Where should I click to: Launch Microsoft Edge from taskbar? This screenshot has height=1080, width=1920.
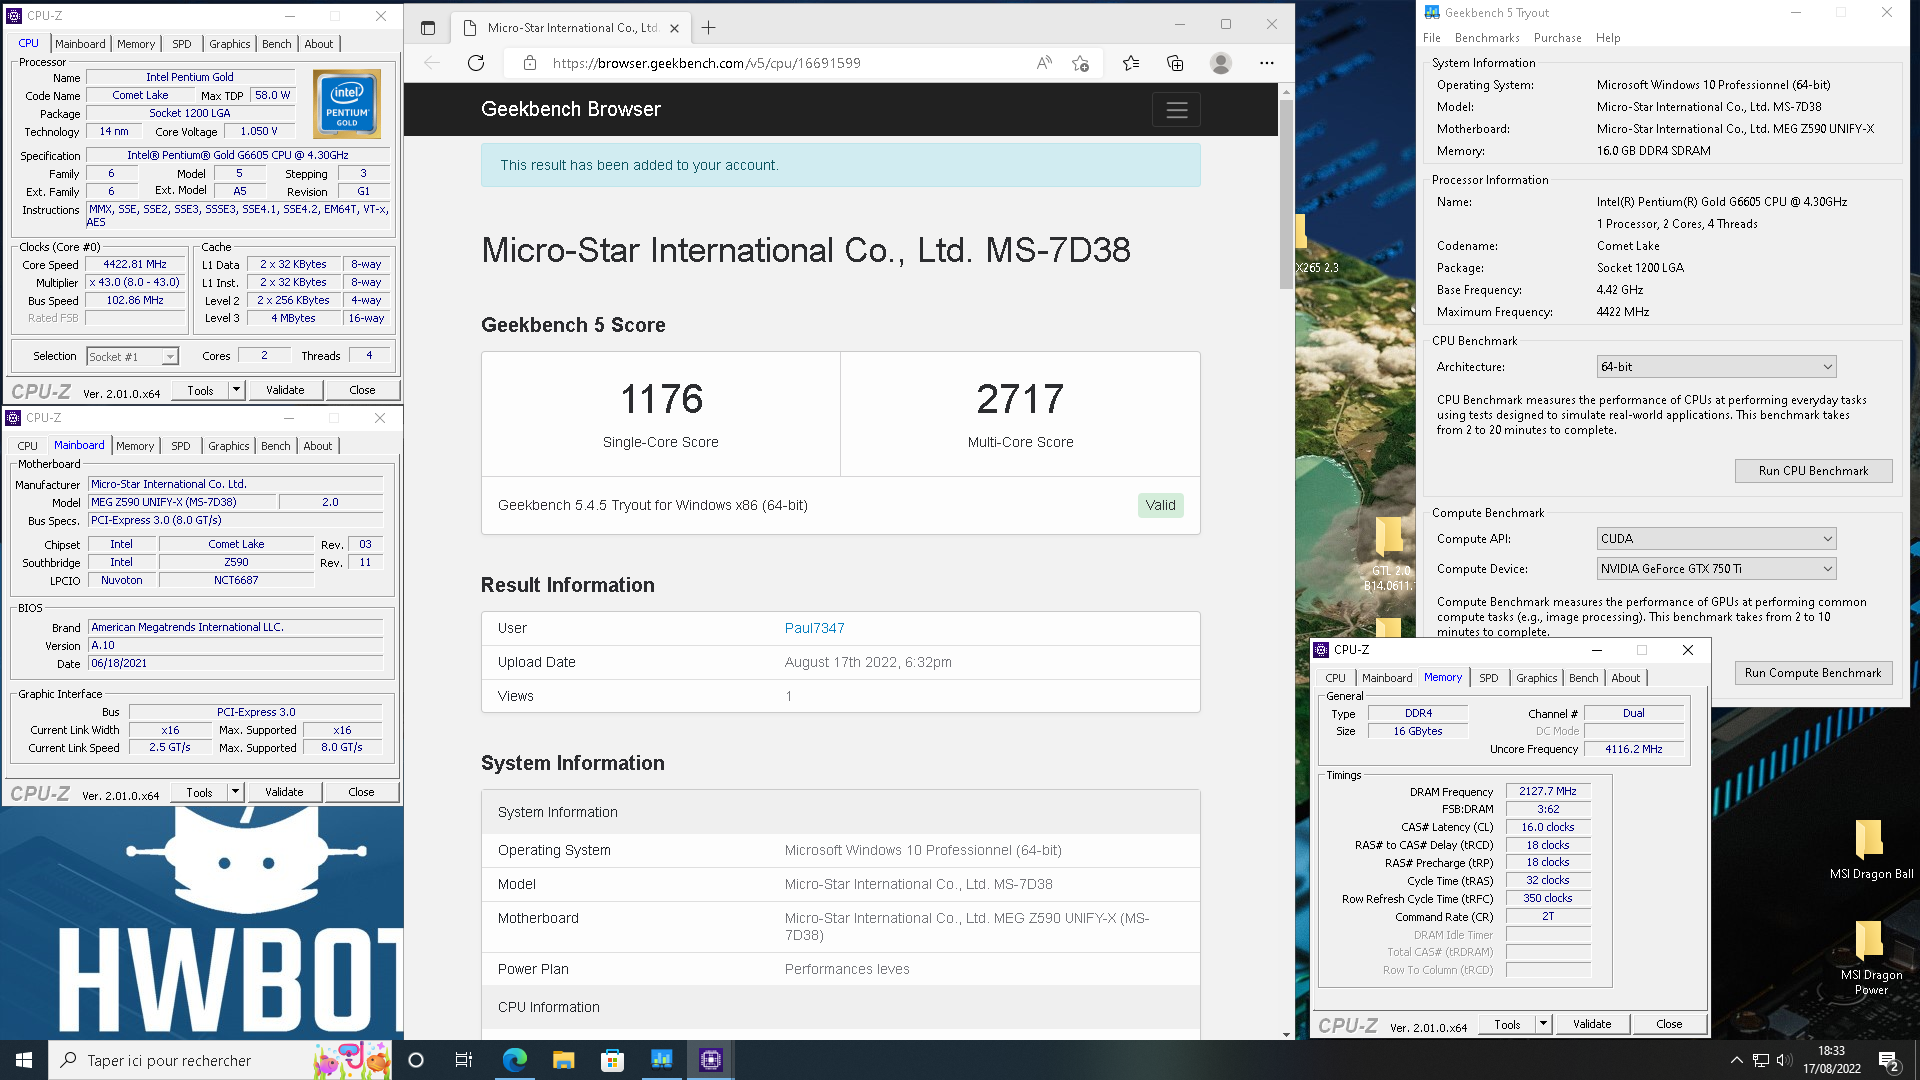pyautogui.click(x=515, y=1060)
